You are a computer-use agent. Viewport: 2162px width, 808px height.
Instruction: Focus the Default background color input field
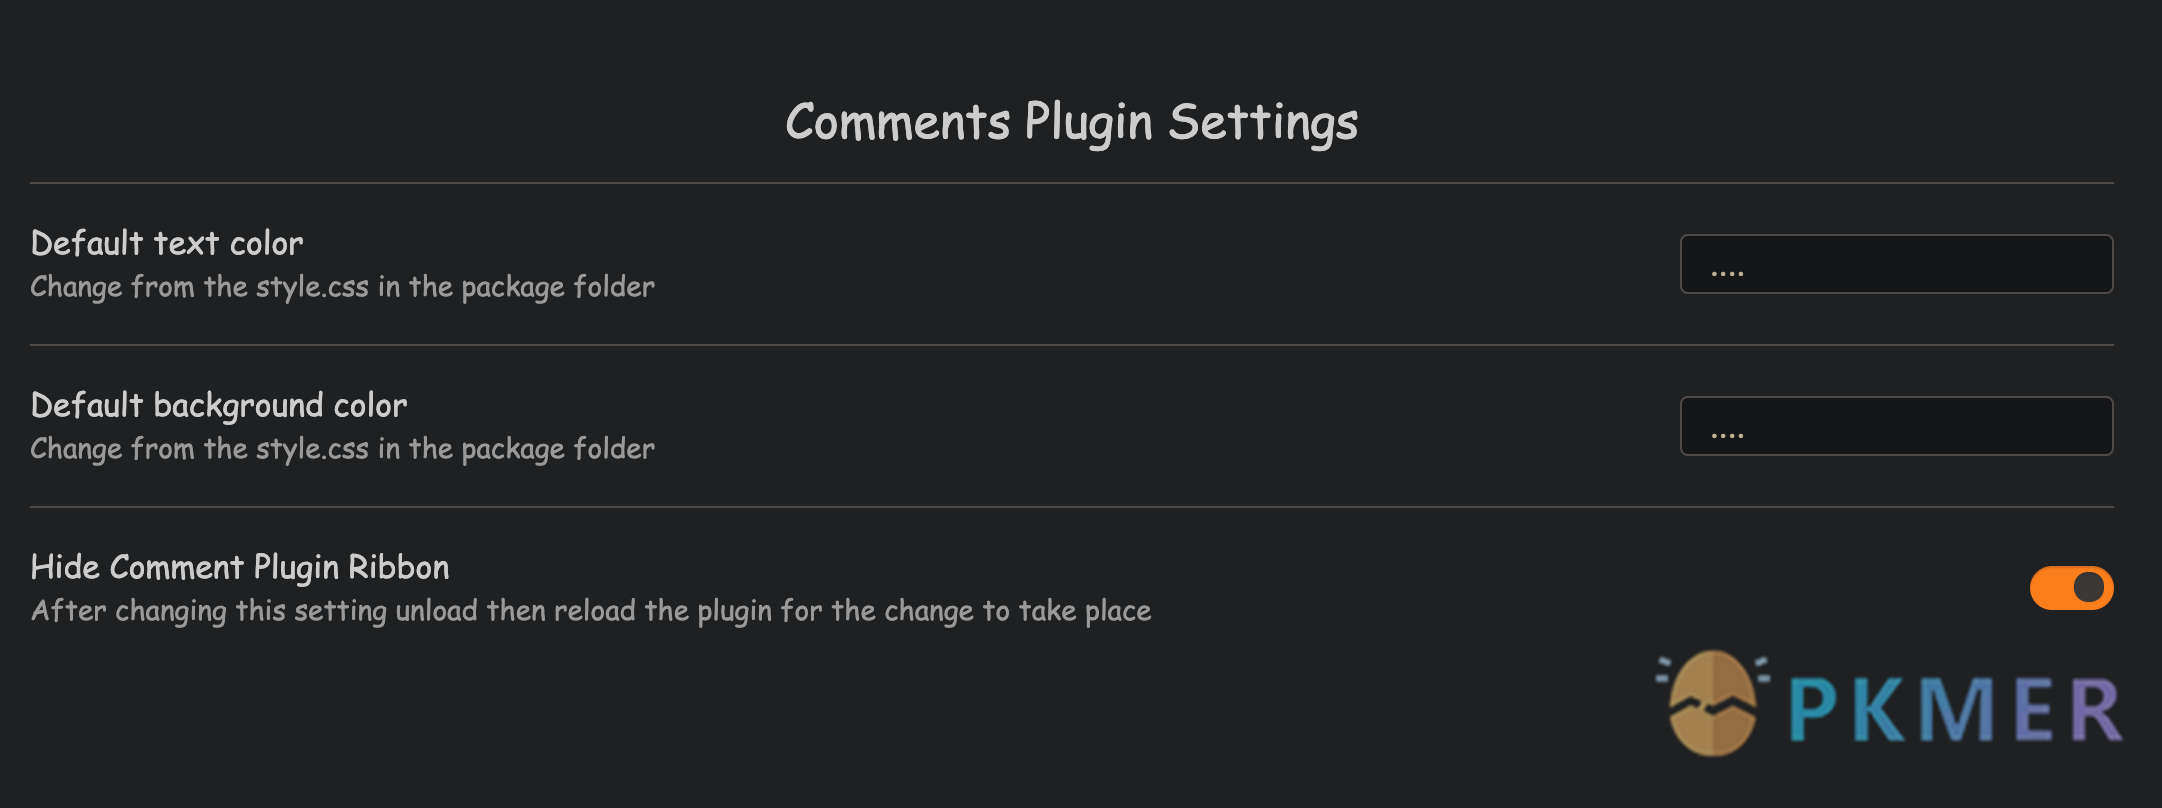1896,426
